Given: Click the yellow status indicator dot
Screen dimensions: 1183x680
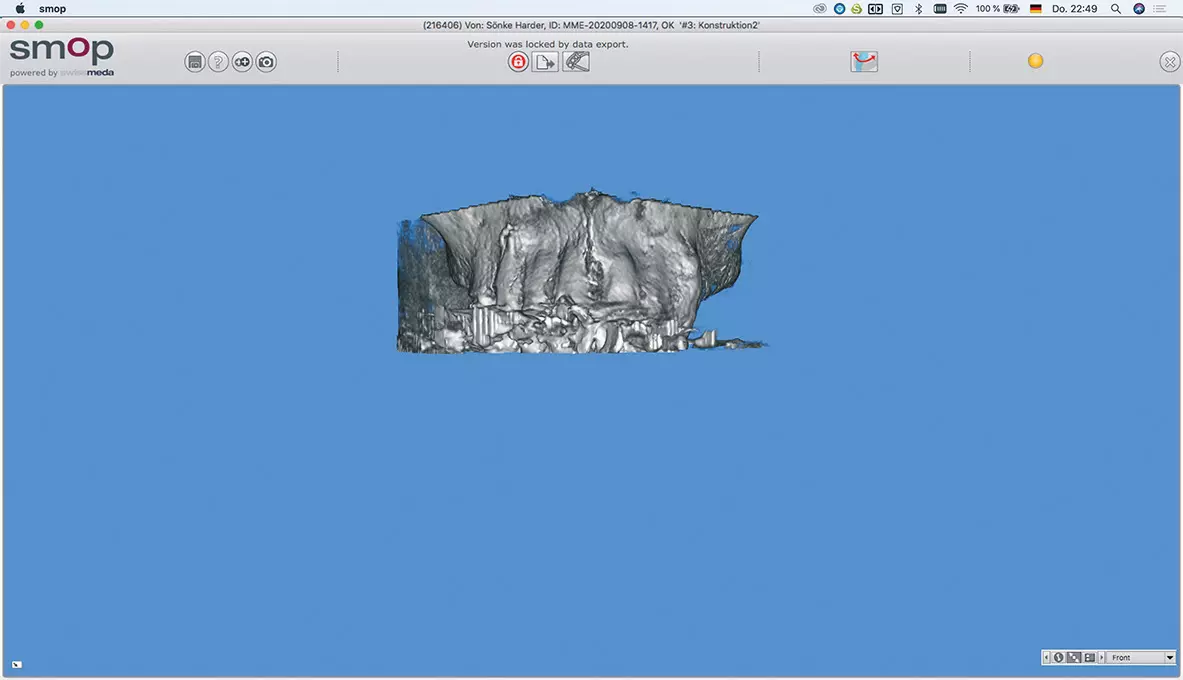Looking at the screenshot, I should (1035, 61).
